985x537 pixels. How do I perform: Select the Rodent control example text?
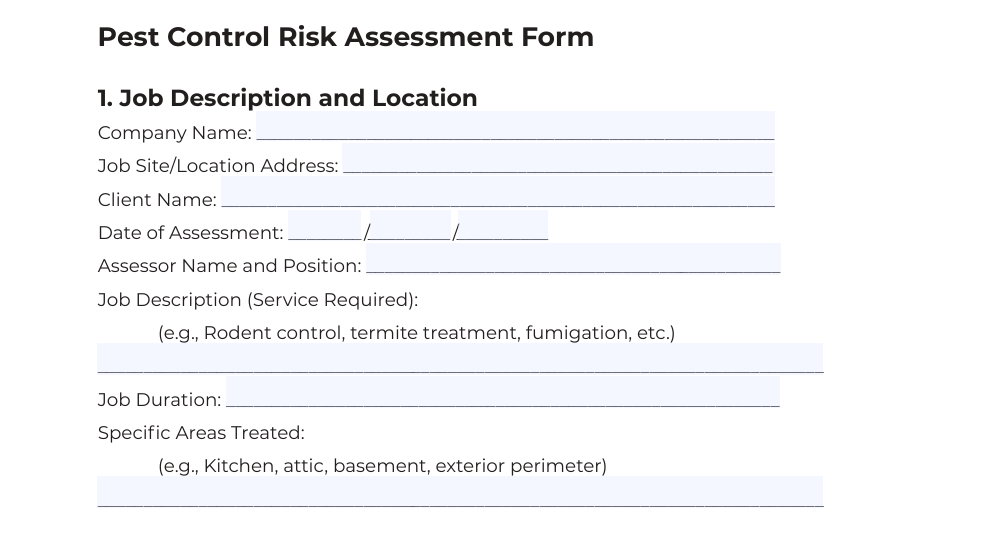coord(416,333)
